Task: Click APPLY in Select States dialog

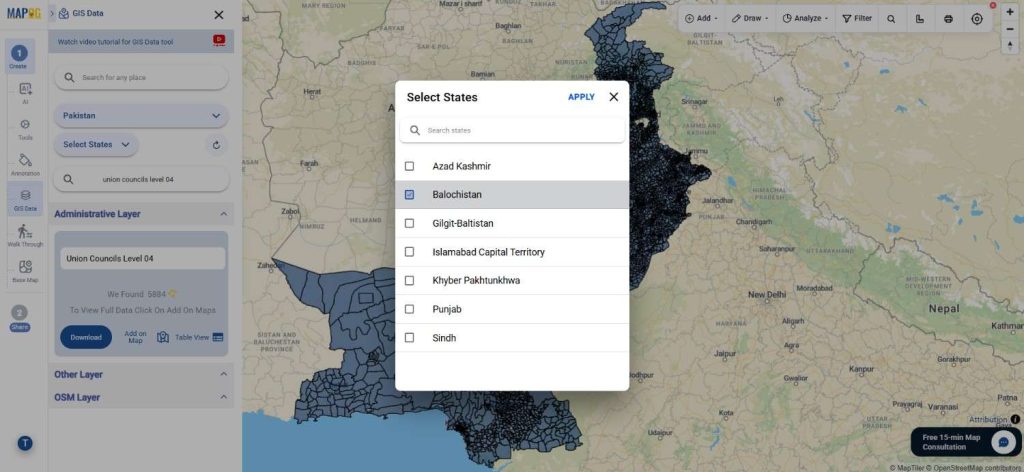Action: tap(581, 97)
